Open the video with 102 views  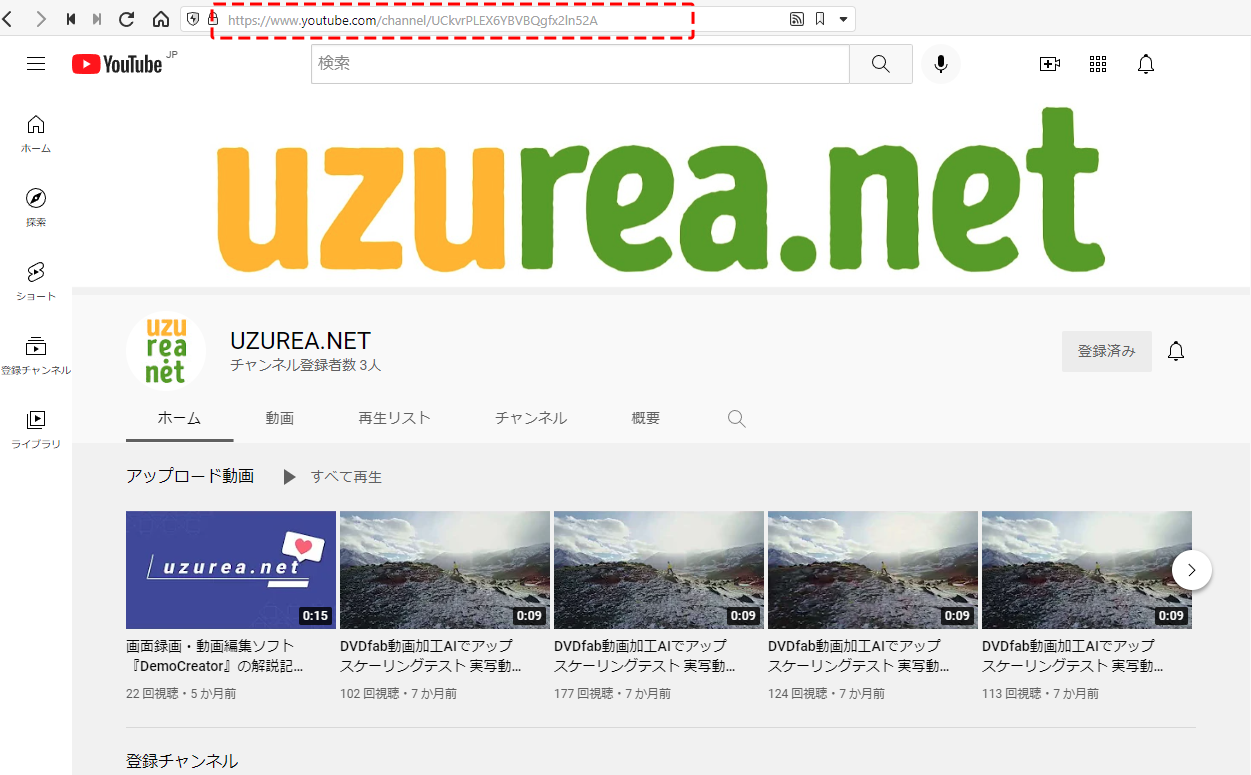point(445,570)
